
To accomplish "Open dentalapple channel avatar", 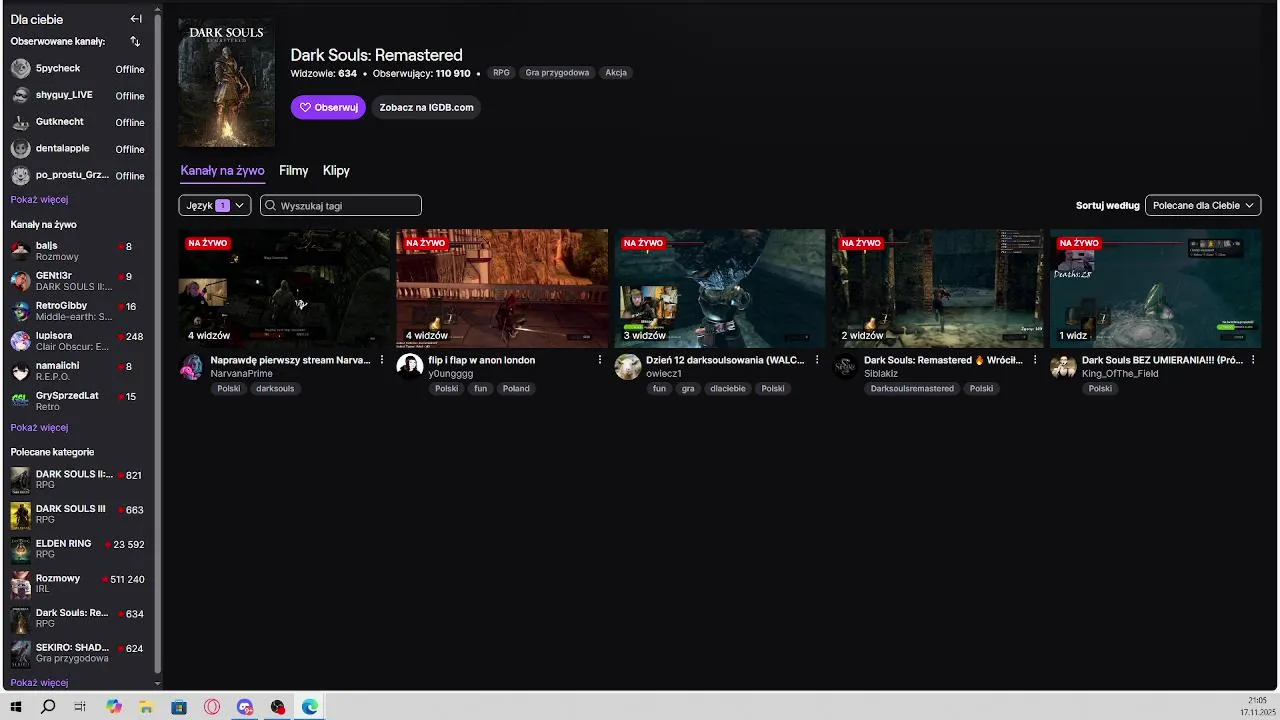I will click(x=20, y=149).
